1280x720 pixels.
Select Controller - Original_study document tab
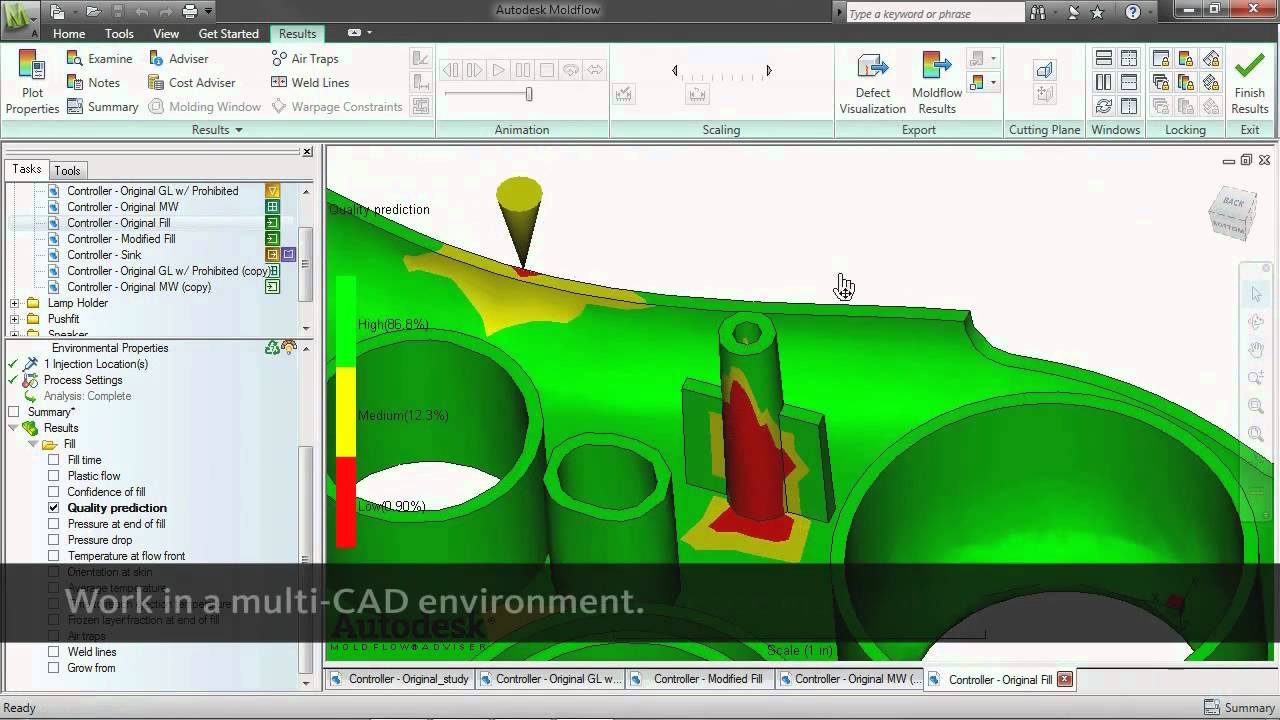coord(399,679)
